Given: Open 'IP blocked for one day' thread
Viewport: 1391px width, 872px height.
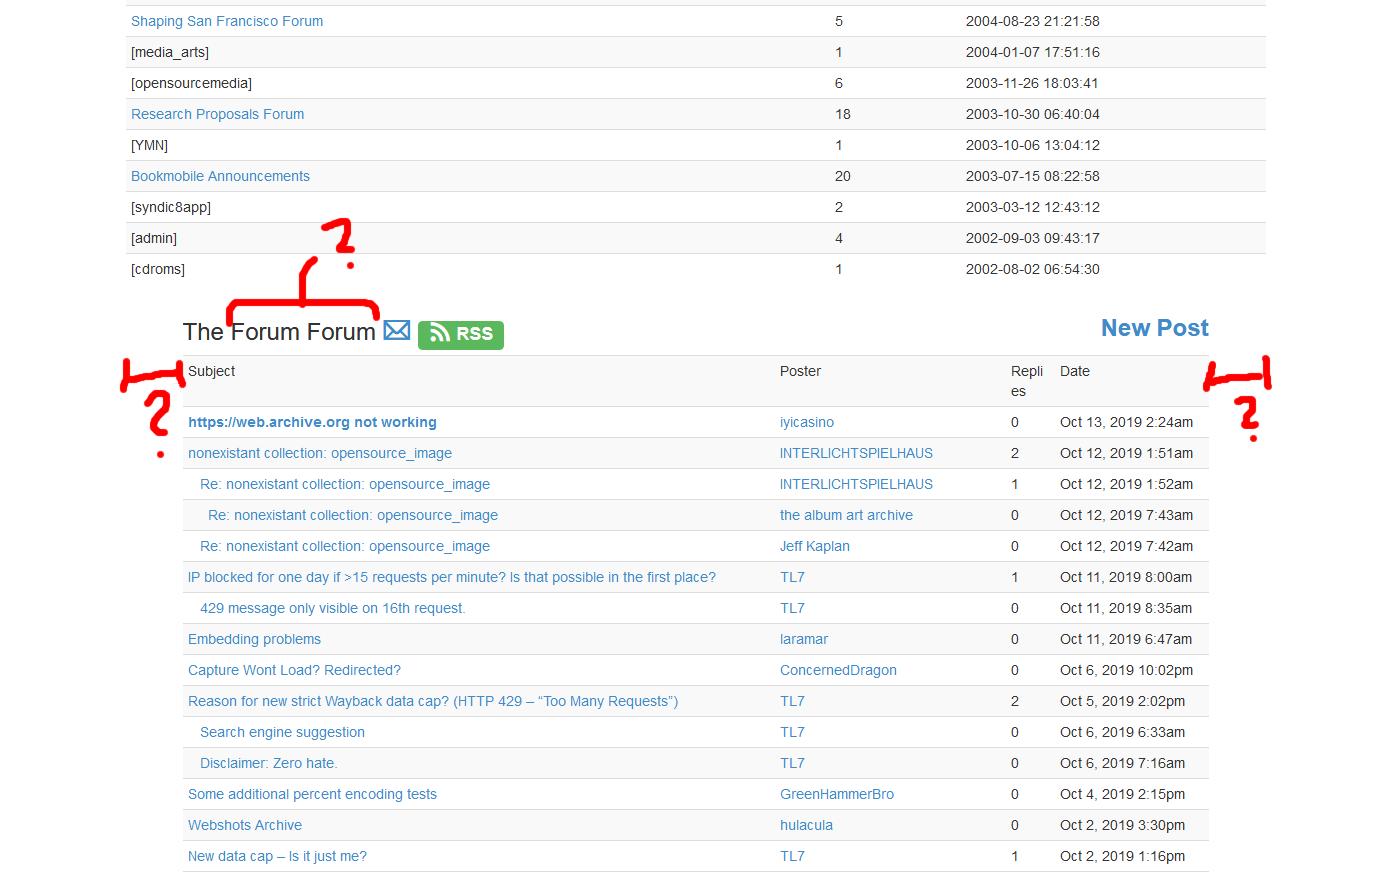Looking at the screenshot, I should coord(452,577).
